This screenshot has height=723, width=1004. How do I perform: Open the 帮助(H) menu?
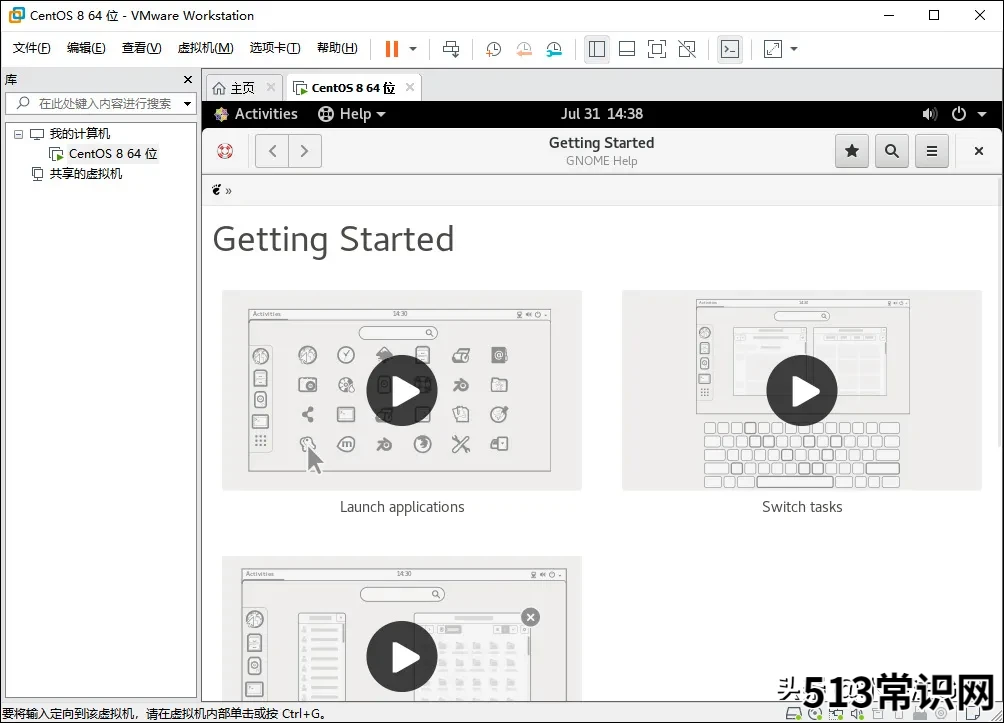tap(337, 48)
